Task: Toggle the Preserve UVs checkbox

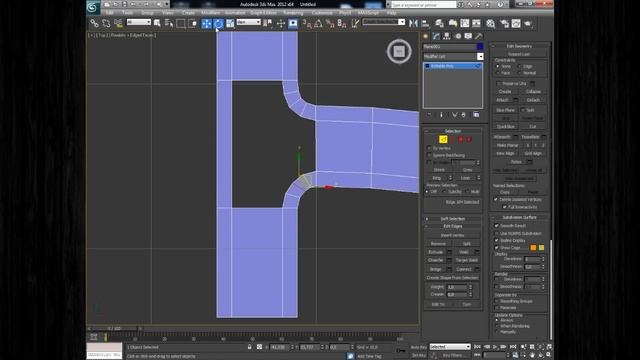Action: point(499,83)
